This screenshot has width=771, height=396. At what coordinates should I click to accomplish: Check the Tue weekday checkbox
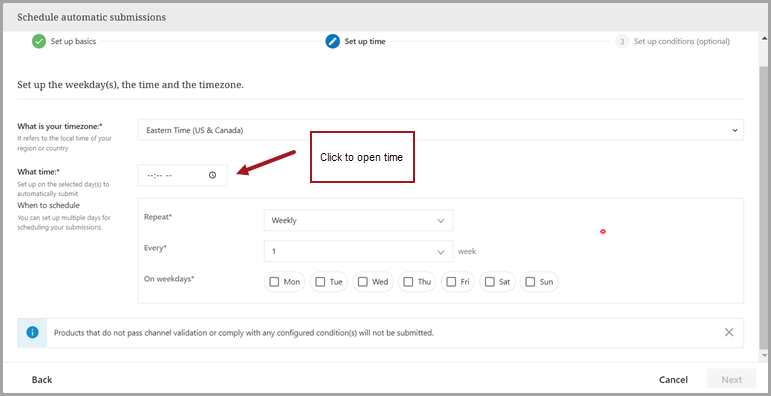pos(320,282)
